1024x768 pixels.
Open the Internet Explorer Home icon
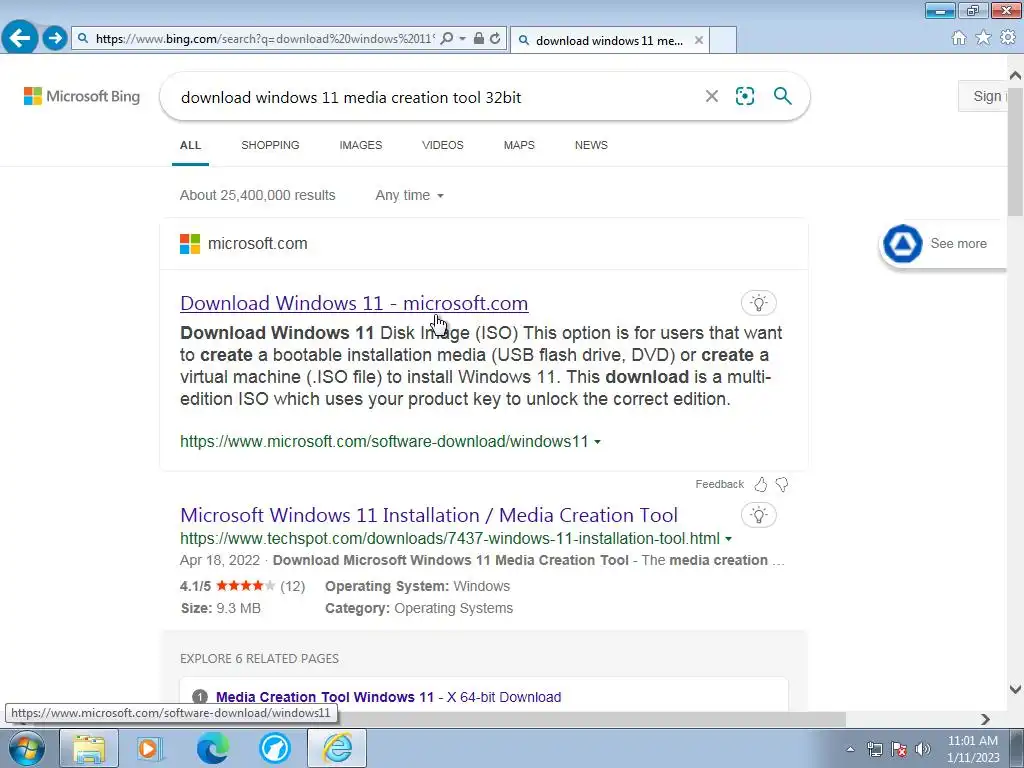959,38
